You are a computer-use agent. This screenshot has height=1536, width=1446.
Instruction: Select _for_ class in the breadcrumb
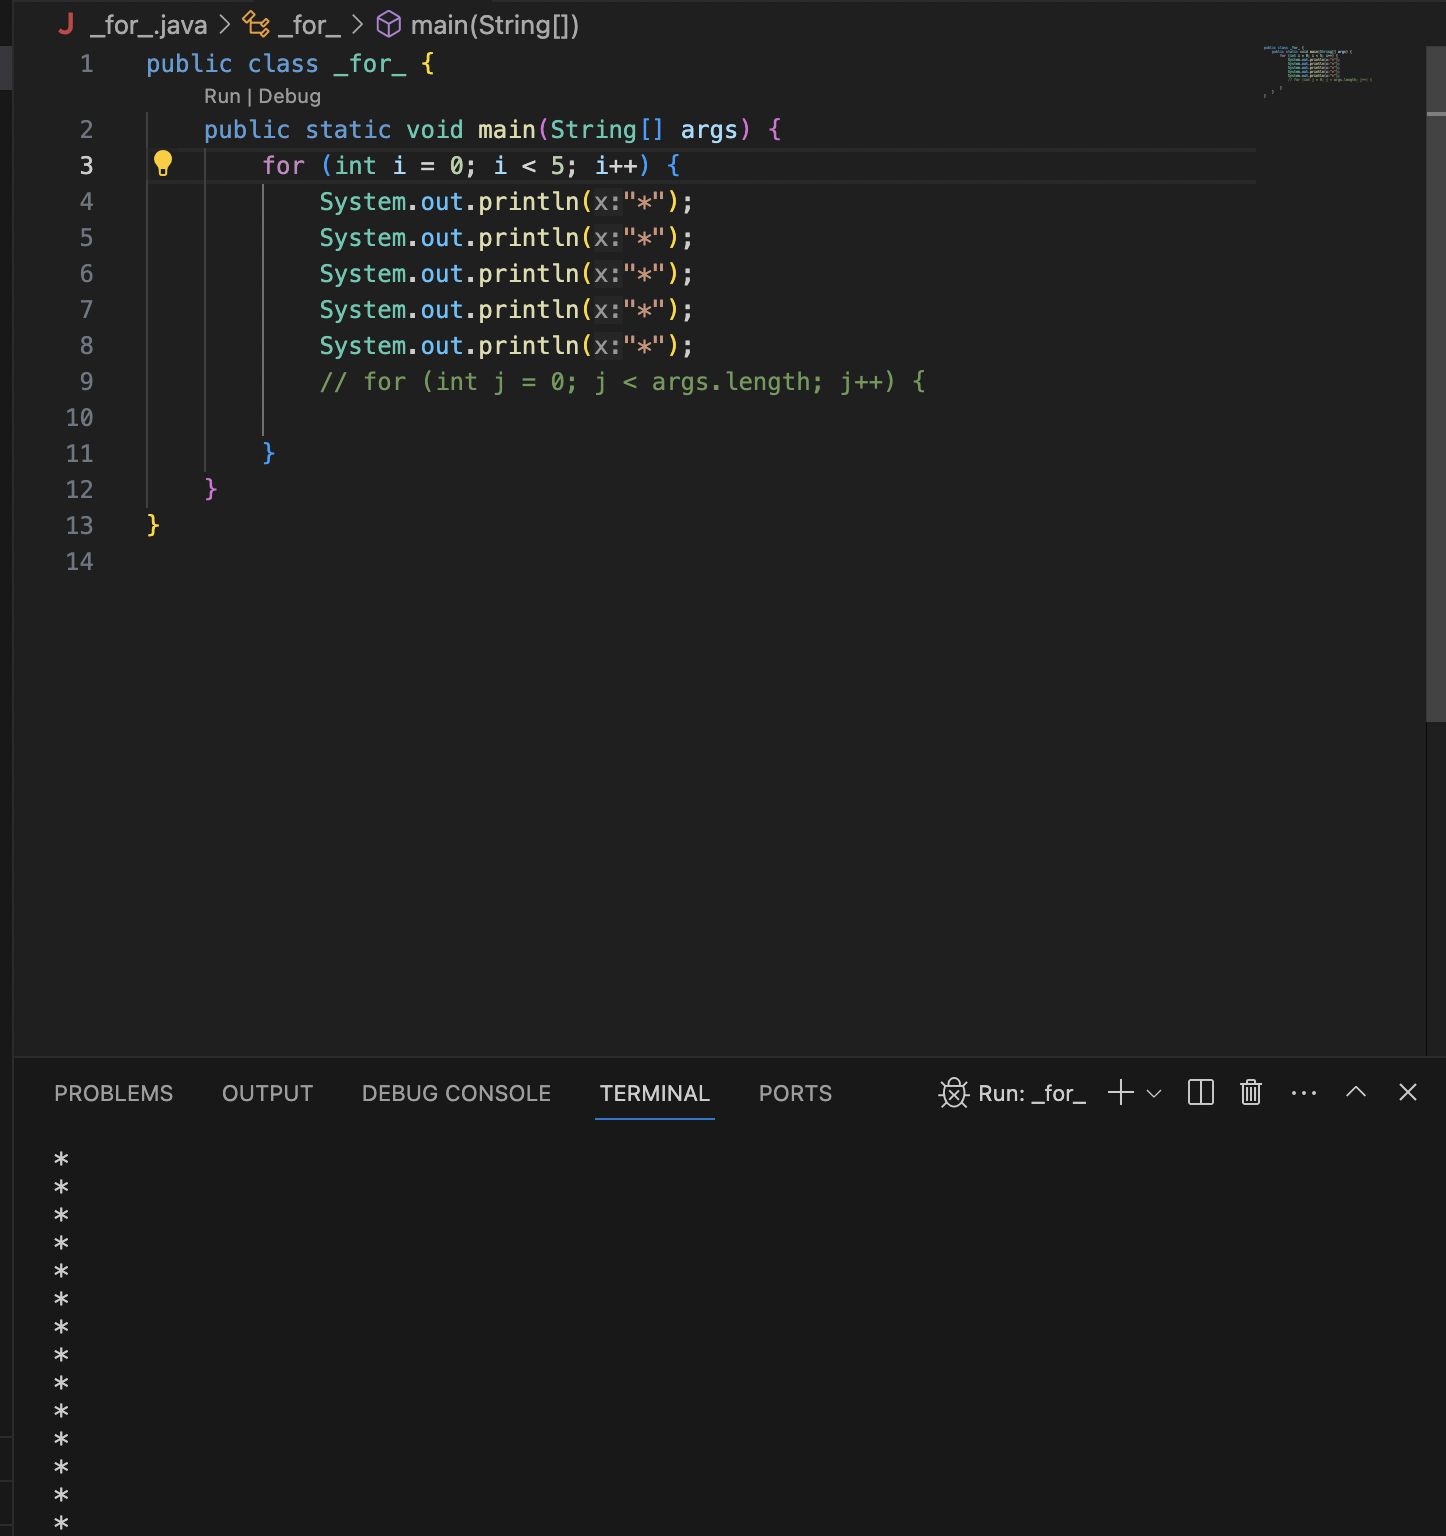(310, 25)
